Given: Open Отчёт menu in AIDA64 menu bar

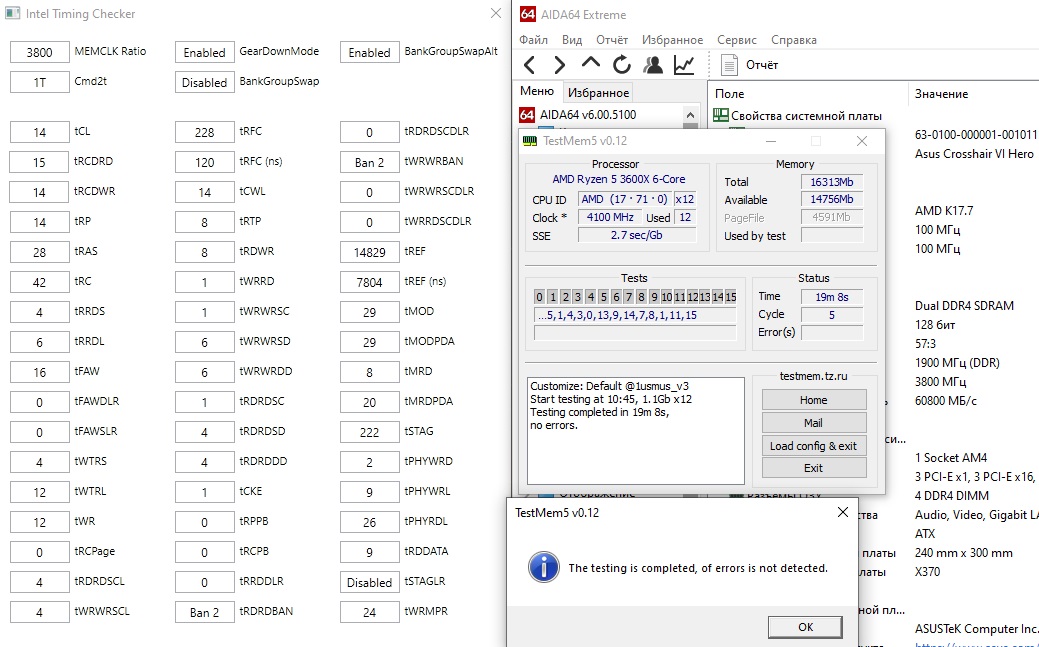Looking at the screenshot, I should pos(612,40).
